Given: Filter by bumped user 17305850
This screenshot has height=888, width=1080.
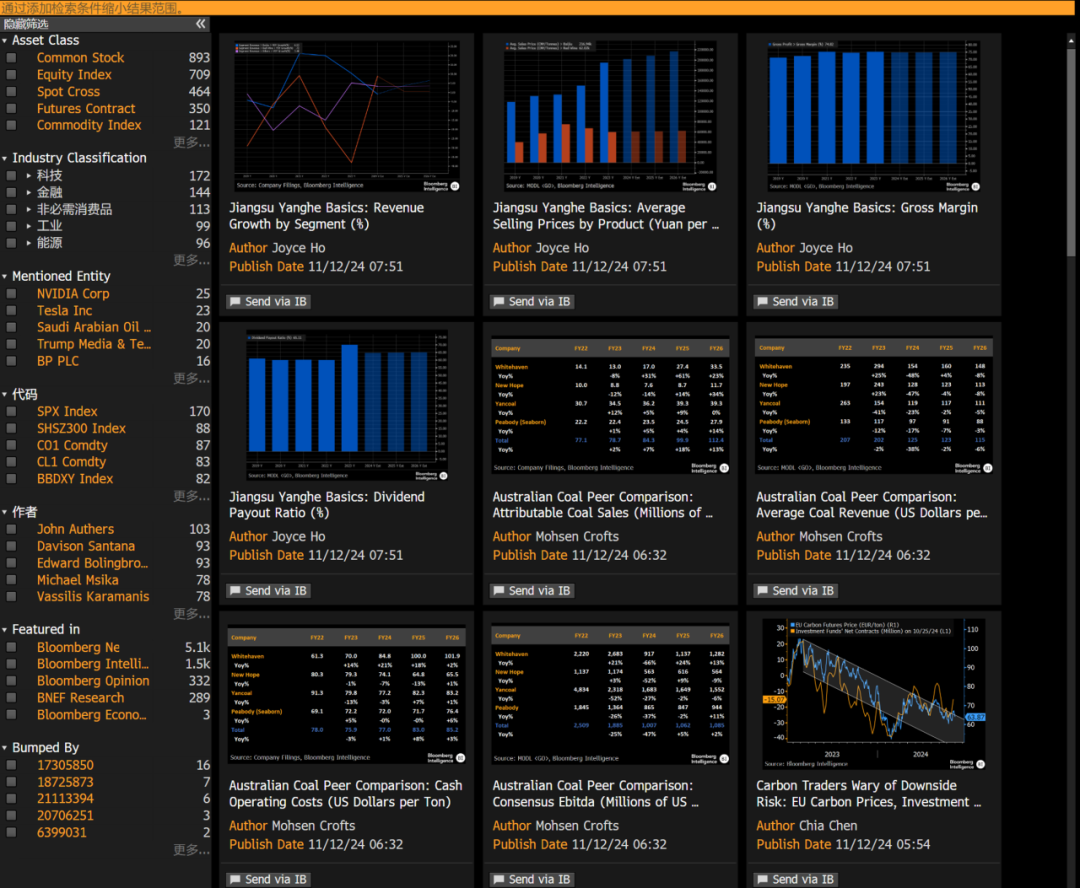Looking at the screenshot, I should point(65,765).
